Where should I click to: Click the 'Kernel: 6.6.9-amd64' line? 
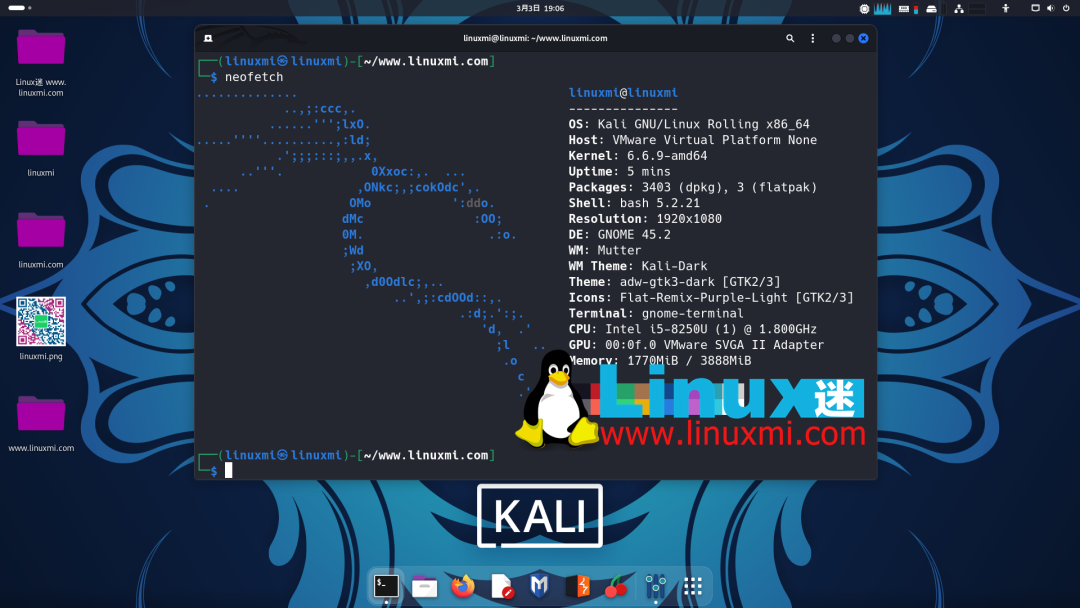638,156
